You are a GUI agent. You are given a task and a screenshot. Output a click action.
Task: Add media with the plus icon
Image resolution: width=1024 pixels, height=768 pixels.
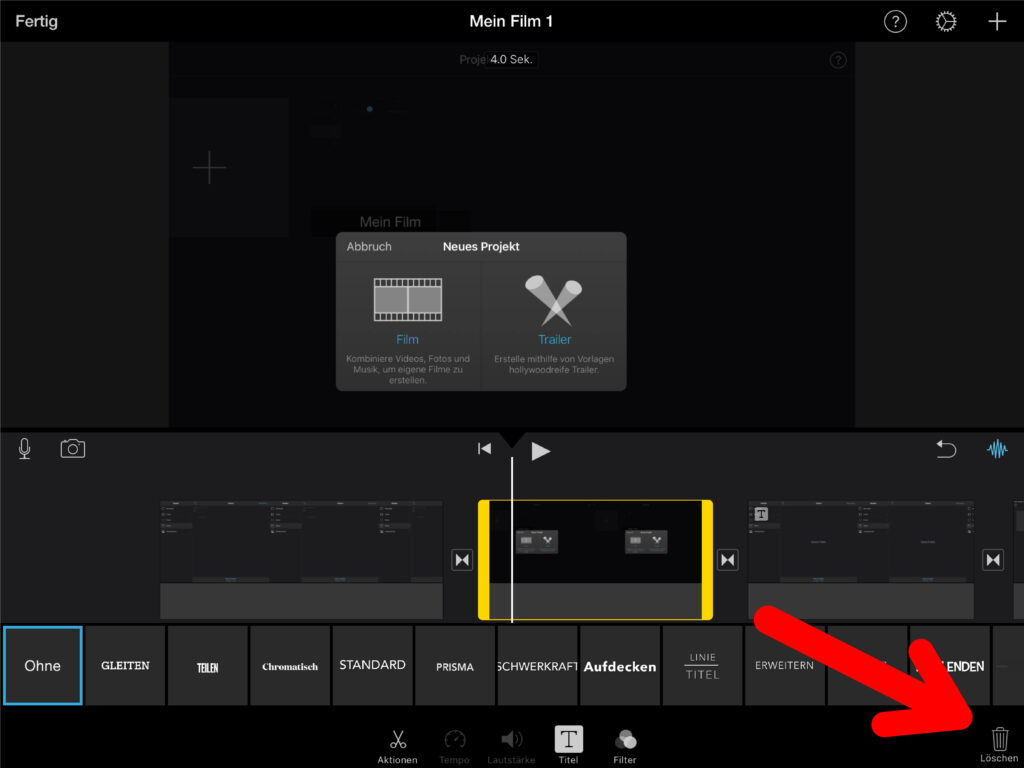tap(997, 22)
